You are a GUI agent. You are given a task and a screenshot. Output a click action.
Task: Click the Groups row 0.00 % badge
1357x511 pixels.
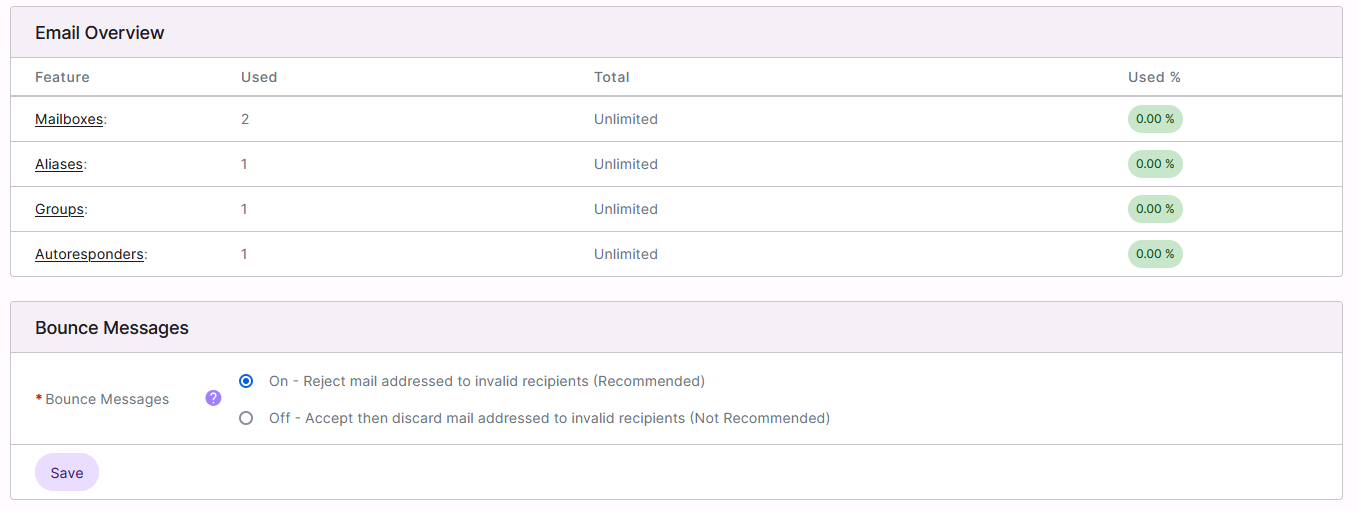pyautogui.click(x=1155, y=209)
